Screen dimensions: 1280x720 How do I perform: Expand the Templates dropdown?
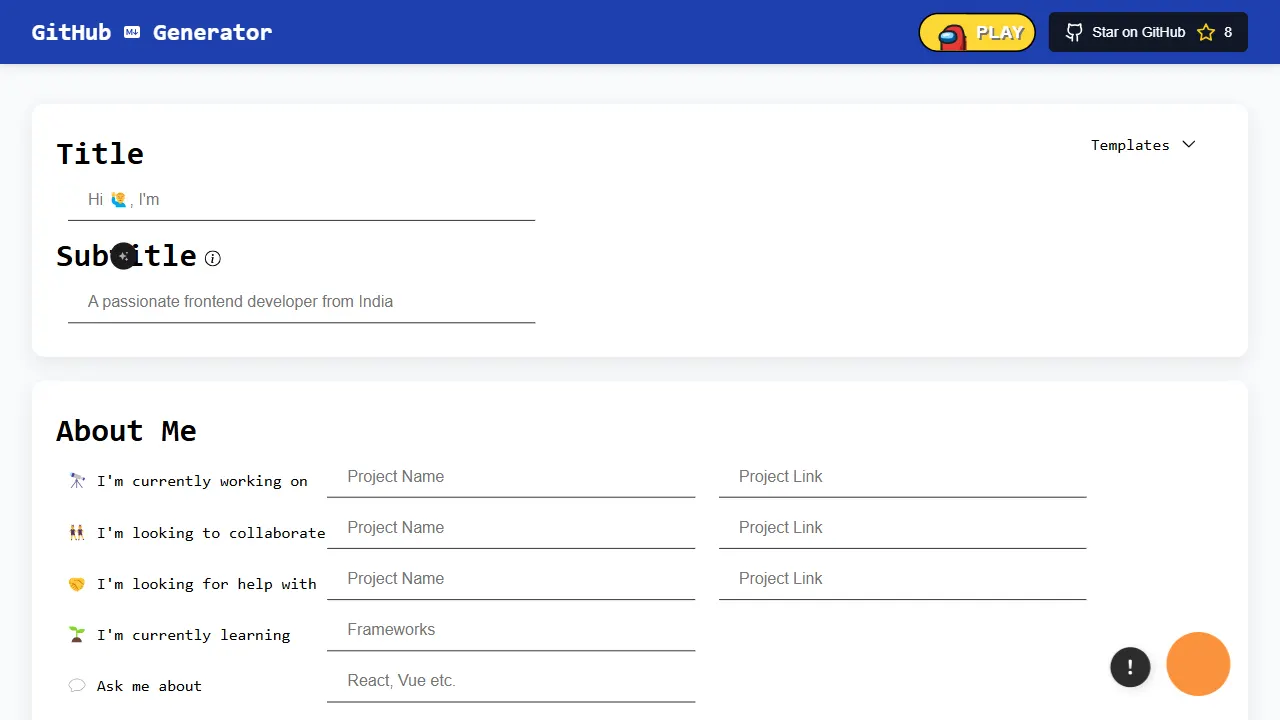click(1143, 145)
